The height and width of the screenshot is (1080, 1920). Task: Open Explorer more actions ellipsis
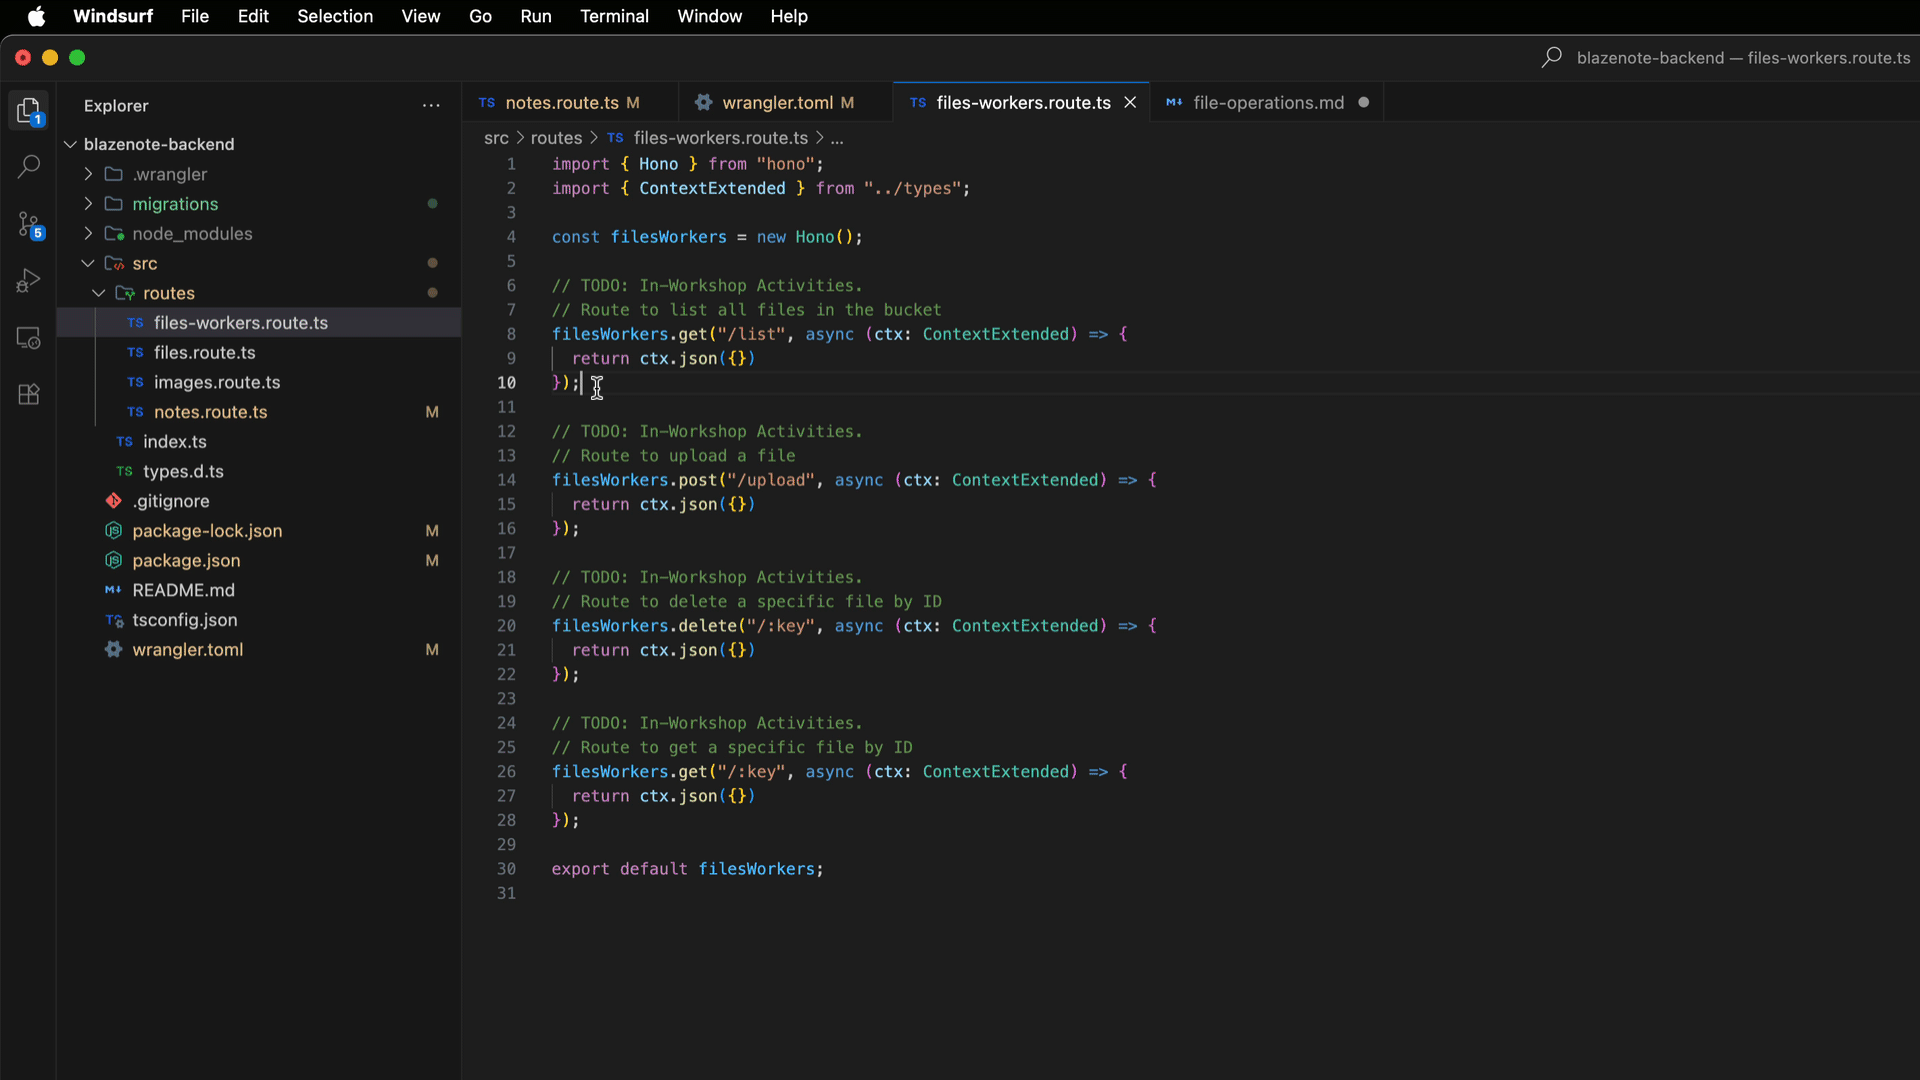[431, 106]
